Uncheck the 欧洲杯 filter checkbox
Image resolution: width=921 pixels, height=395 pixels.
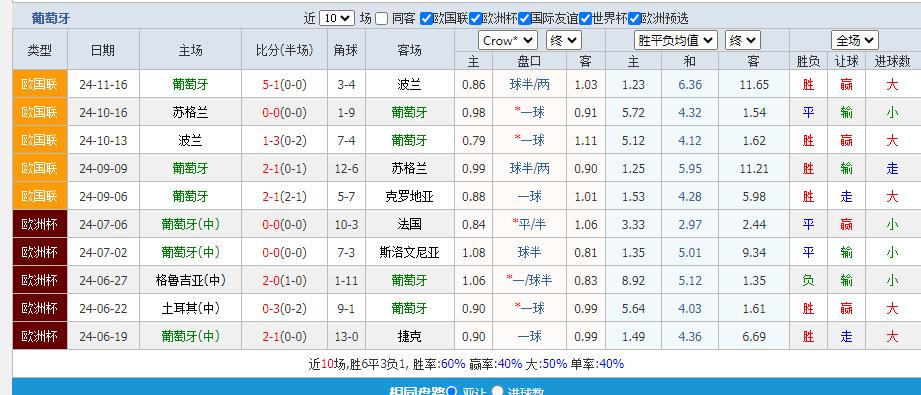click(x=475, y=18)
